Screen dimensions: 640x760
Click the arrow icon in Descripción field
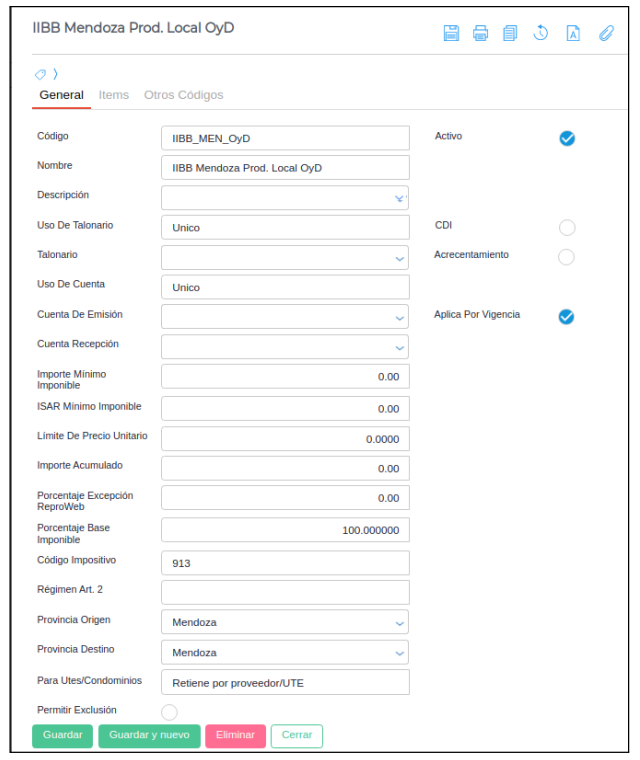click(399, 198)
